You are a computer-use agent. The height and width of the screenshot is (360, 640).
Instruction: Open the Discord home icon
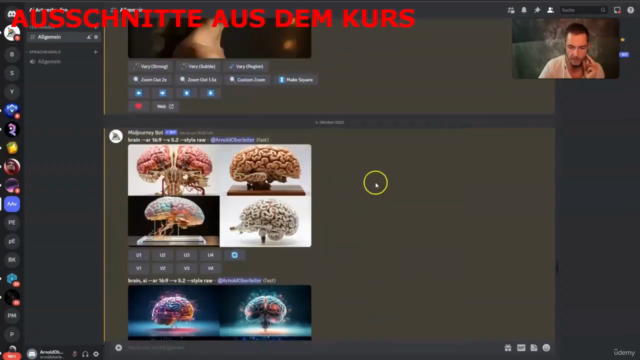coord(11,13)
